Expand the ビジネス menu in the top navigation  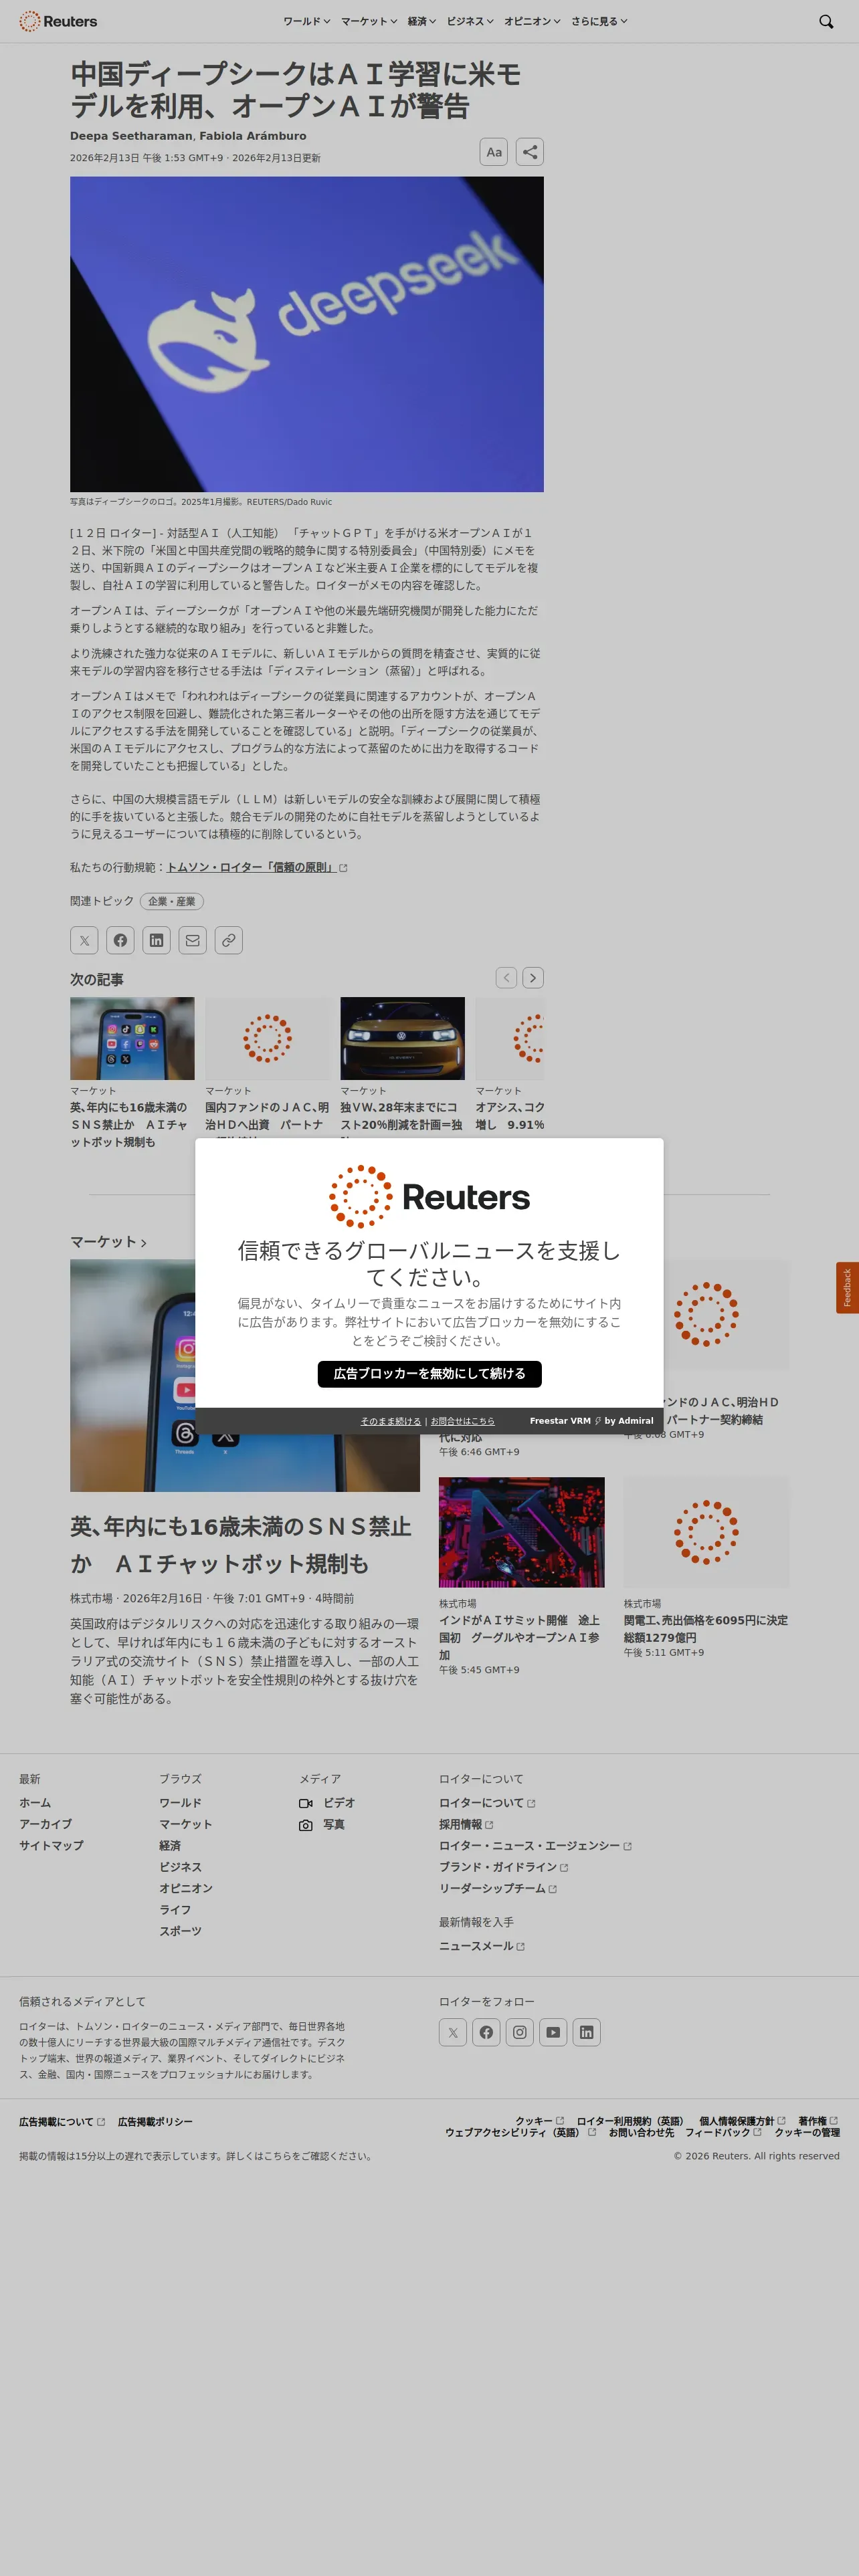pos(470,21)
